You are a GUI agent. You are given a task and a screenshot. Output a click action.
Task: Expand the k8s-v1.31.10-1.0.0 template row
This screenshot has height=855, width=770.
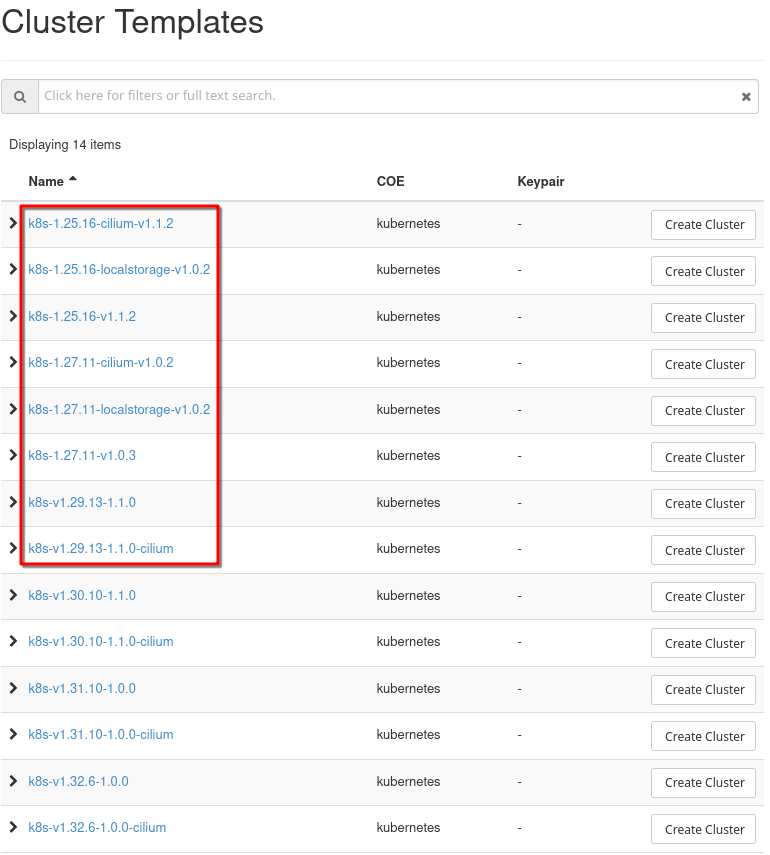[13, 689]
